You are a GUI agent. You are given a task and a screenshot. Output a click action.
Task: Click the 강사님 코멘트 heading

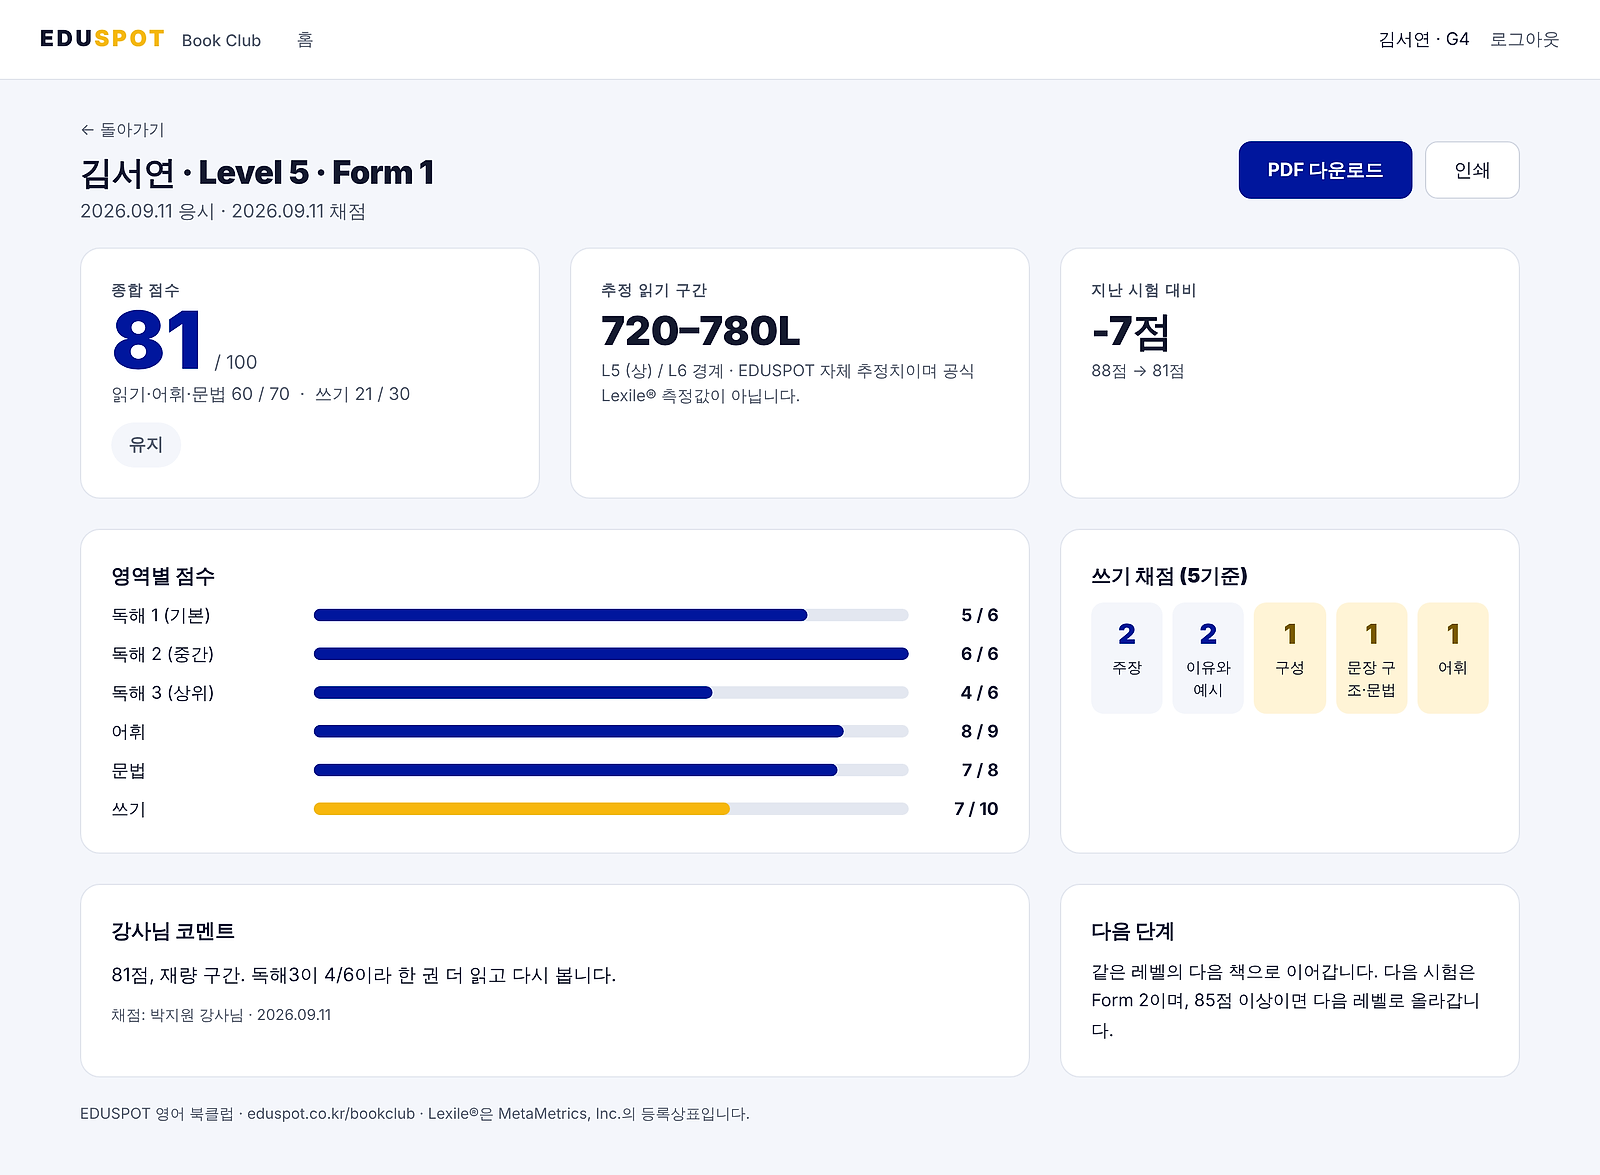point(173,931)
